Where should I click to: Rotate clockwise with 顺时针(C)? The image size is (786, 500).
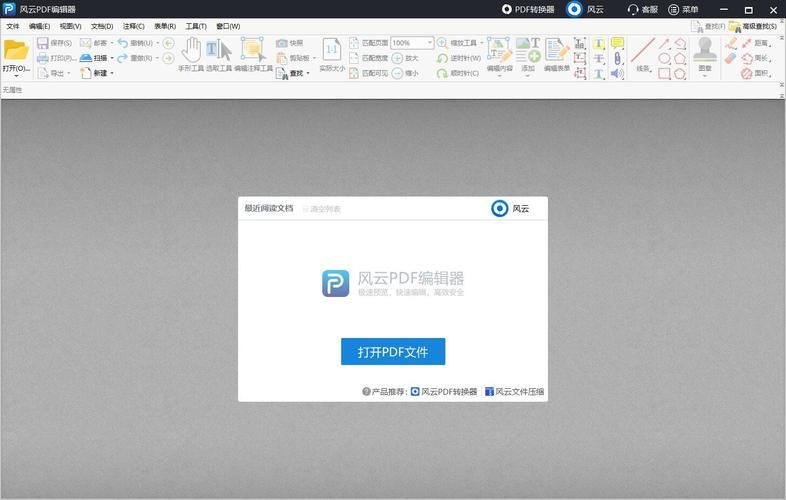pyautogui.click(x=458, y=73)
